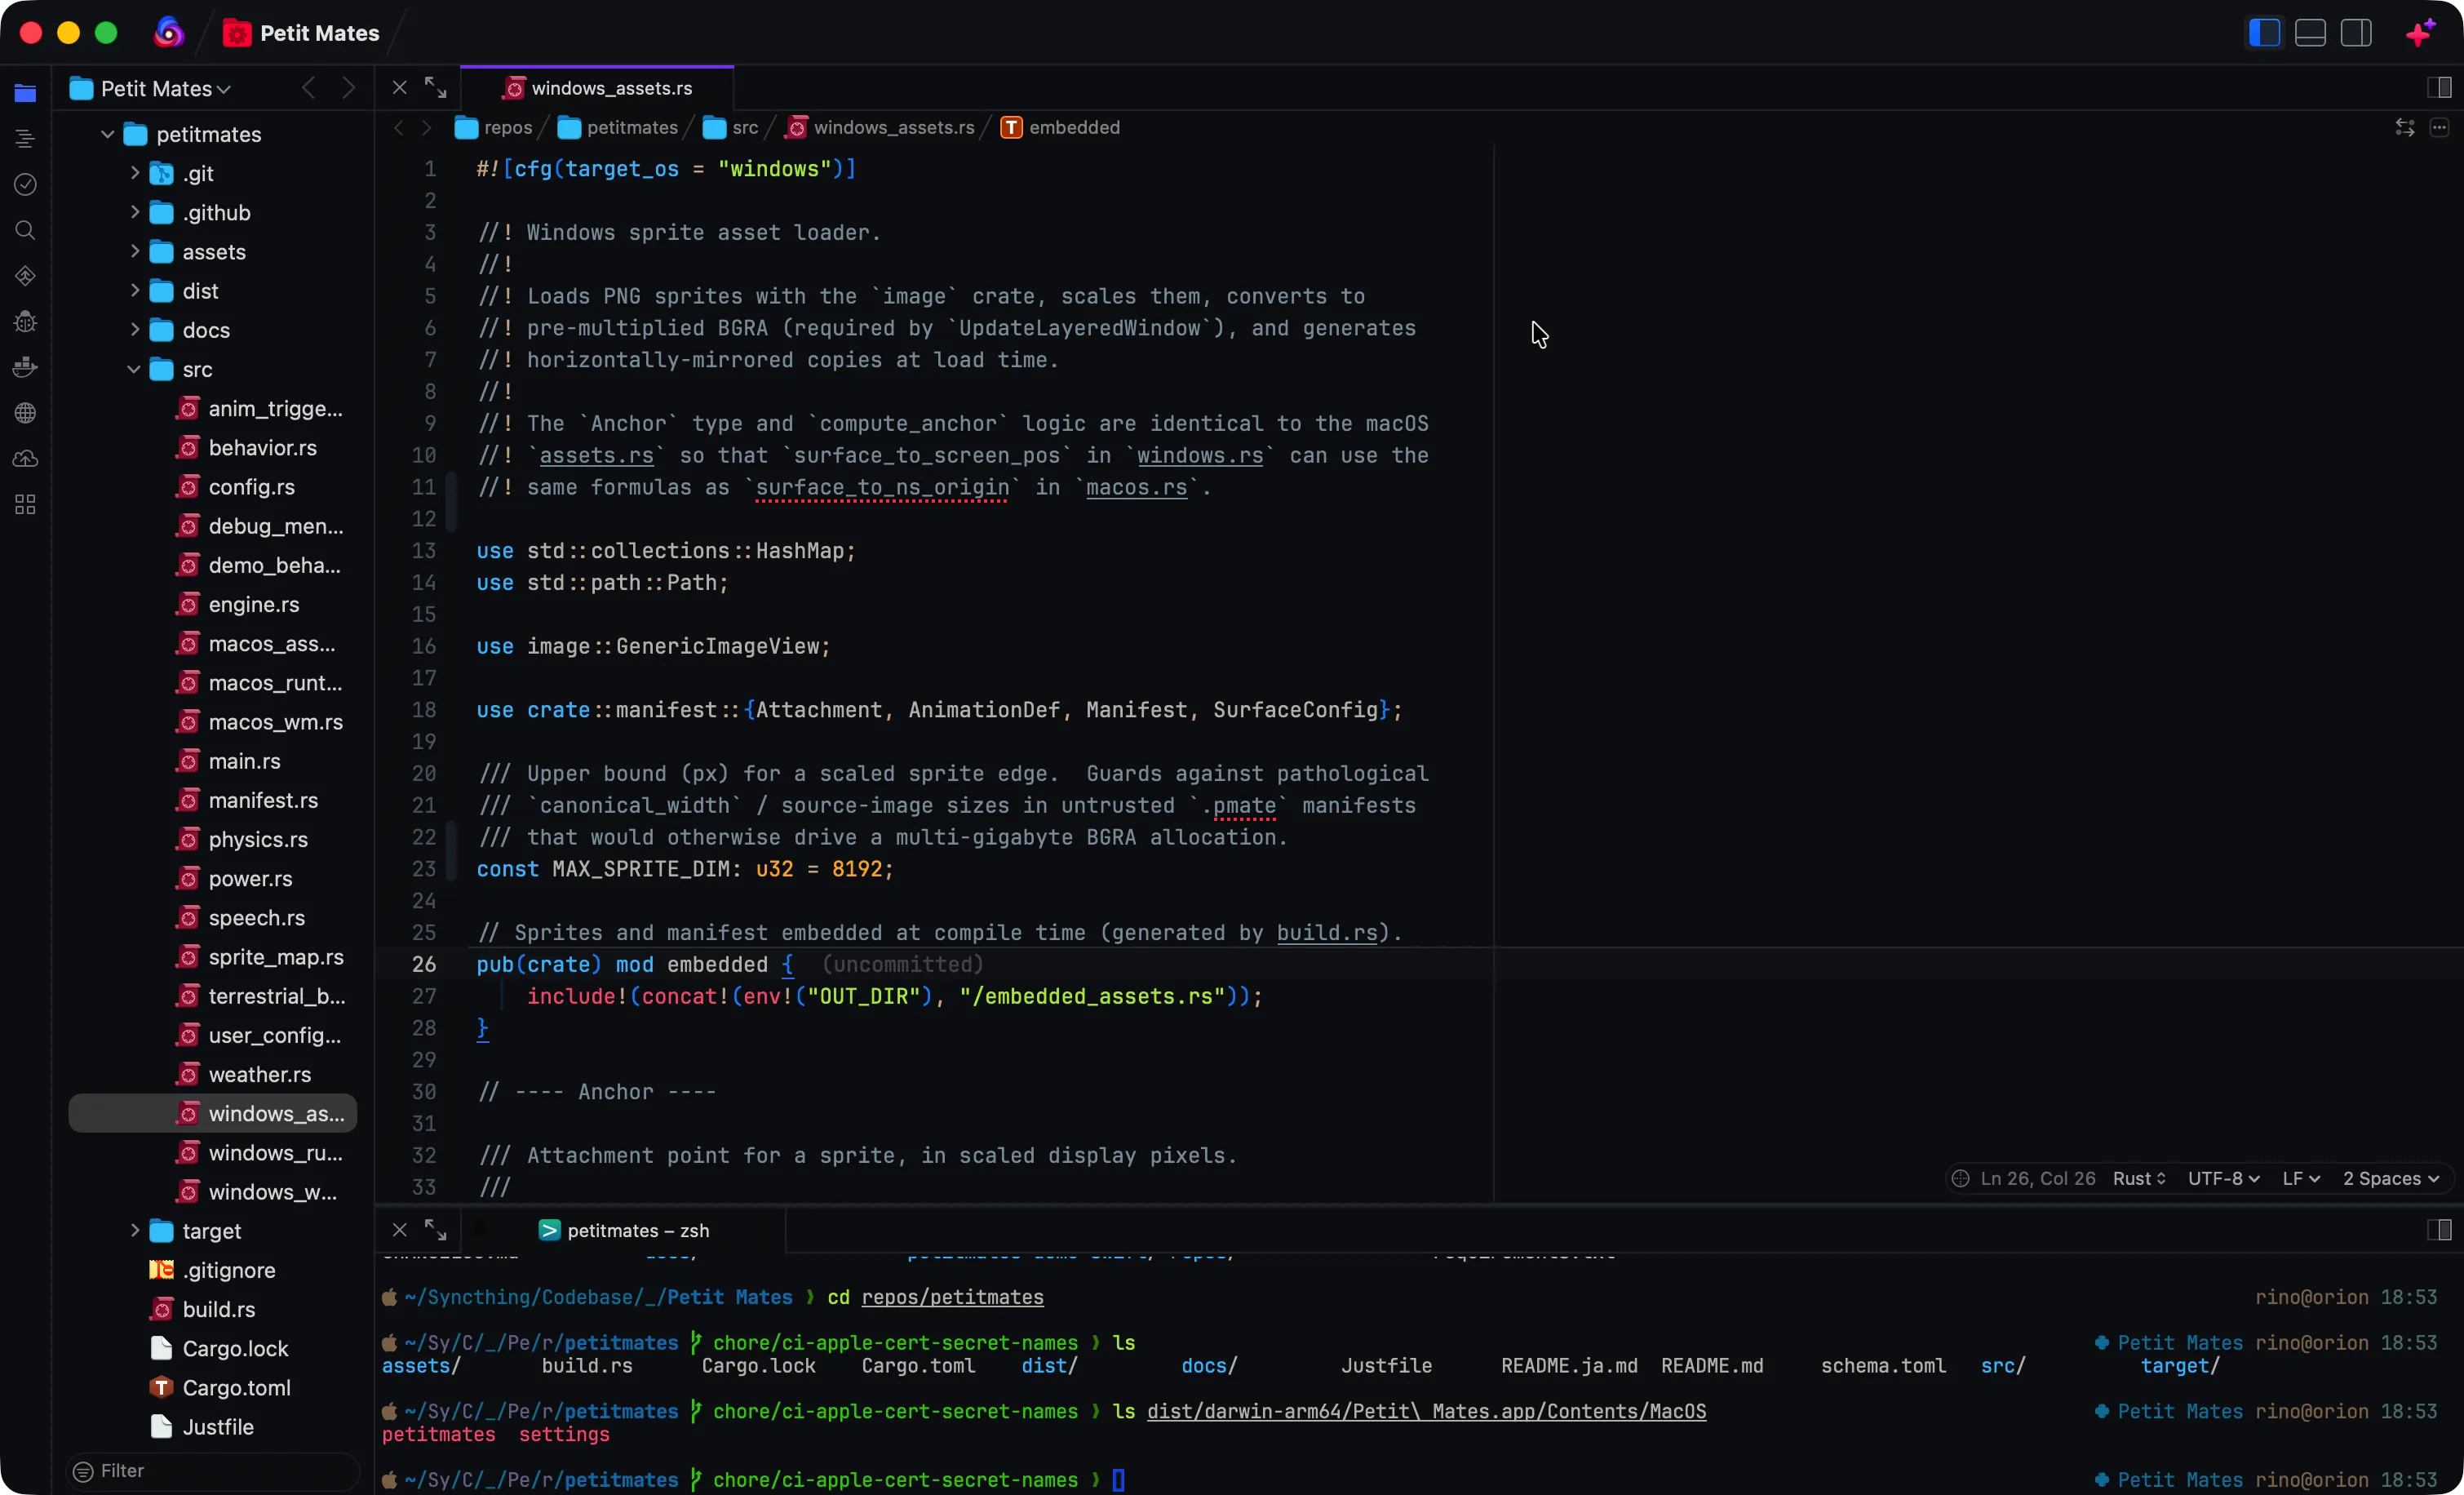The width and height of the screenshot is (2464, 1495).
Task: Toggle the bottom panel visibility
Action: click(2310, 33)
